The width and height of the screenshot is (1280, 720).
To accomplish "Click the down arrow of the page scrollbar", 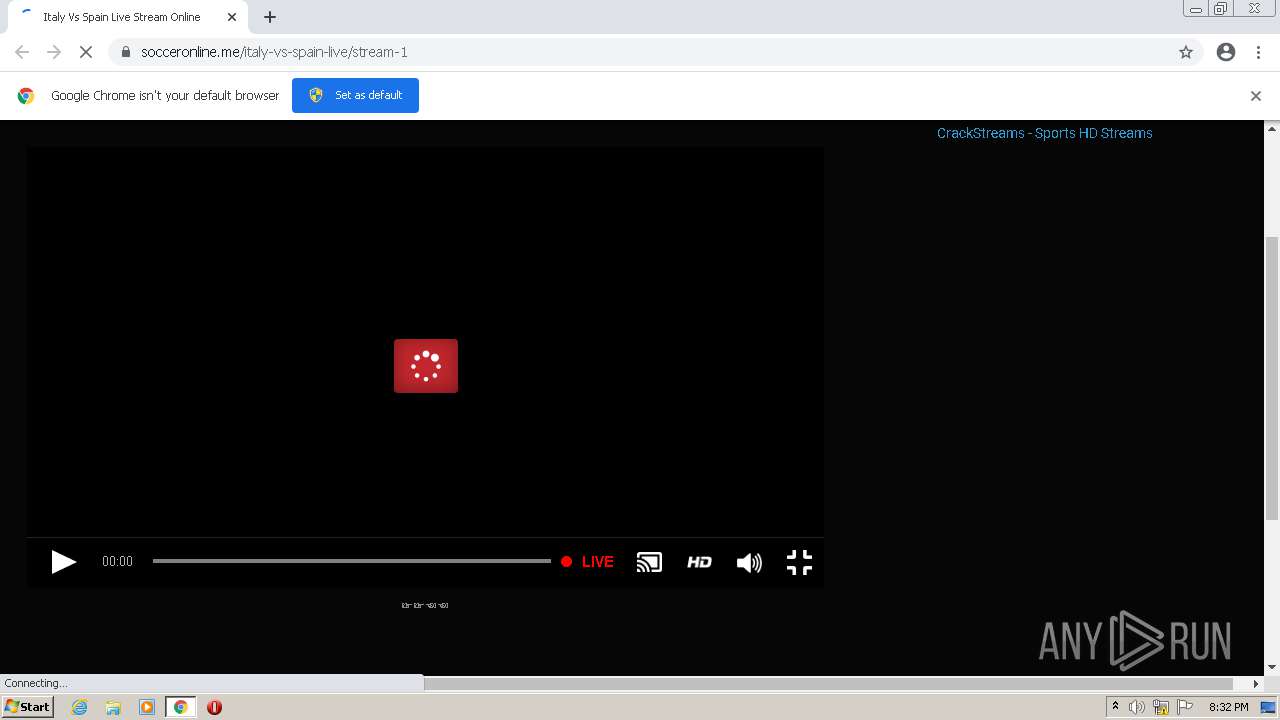I will click(1272, 667).
